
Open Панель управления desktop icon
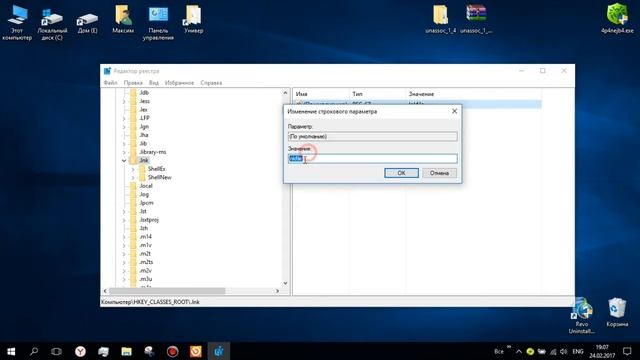[158, 23]
